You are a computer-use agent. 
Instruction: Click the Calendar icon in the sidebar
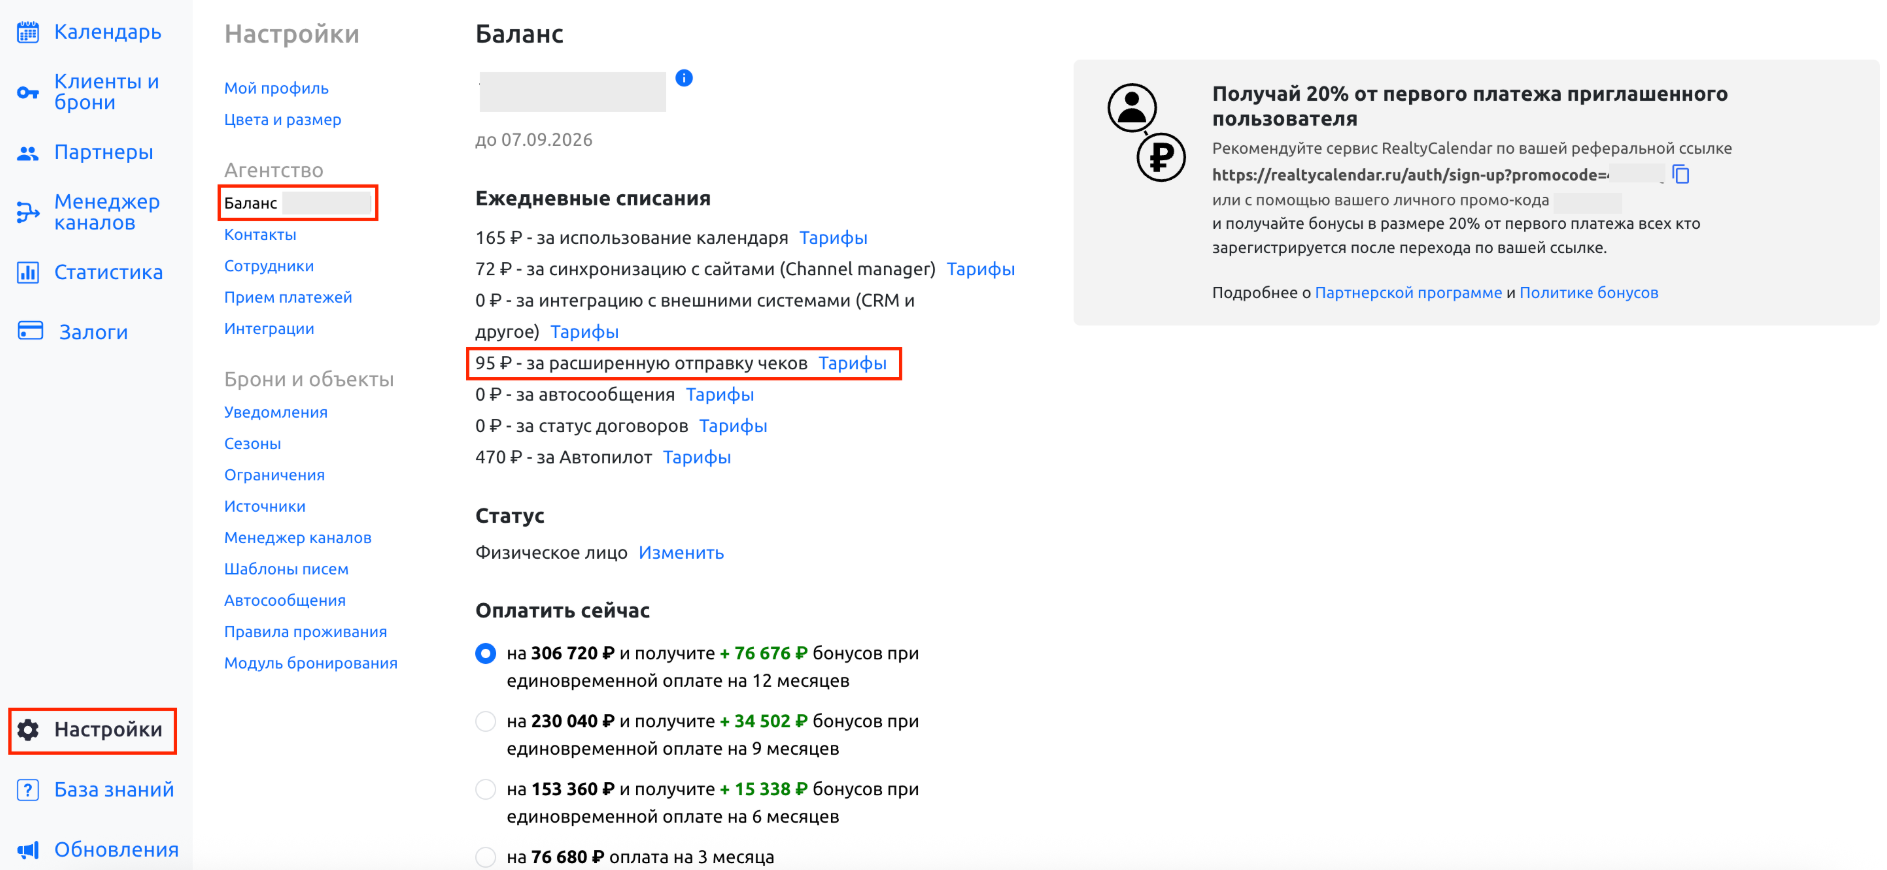coord(28,32)
